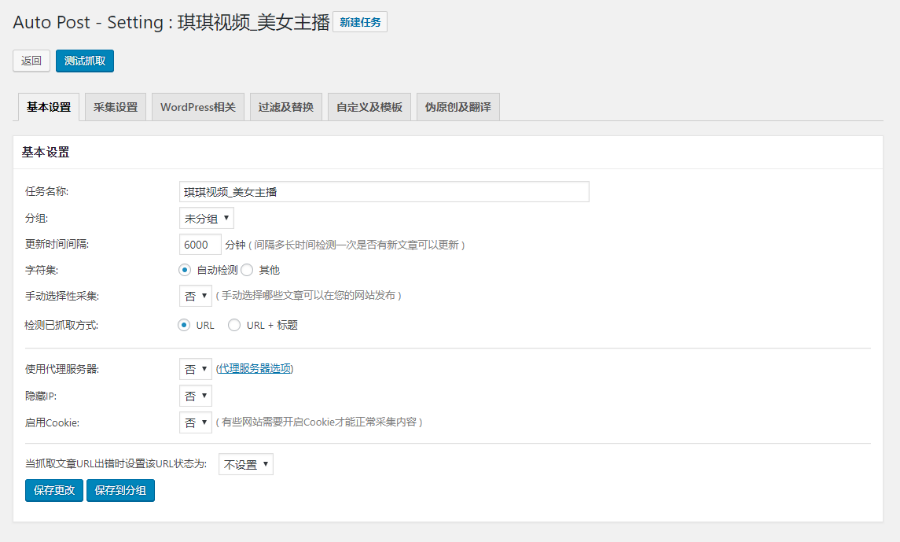
Task: Click the 返回 button
Action: click(x=32, y=61)
